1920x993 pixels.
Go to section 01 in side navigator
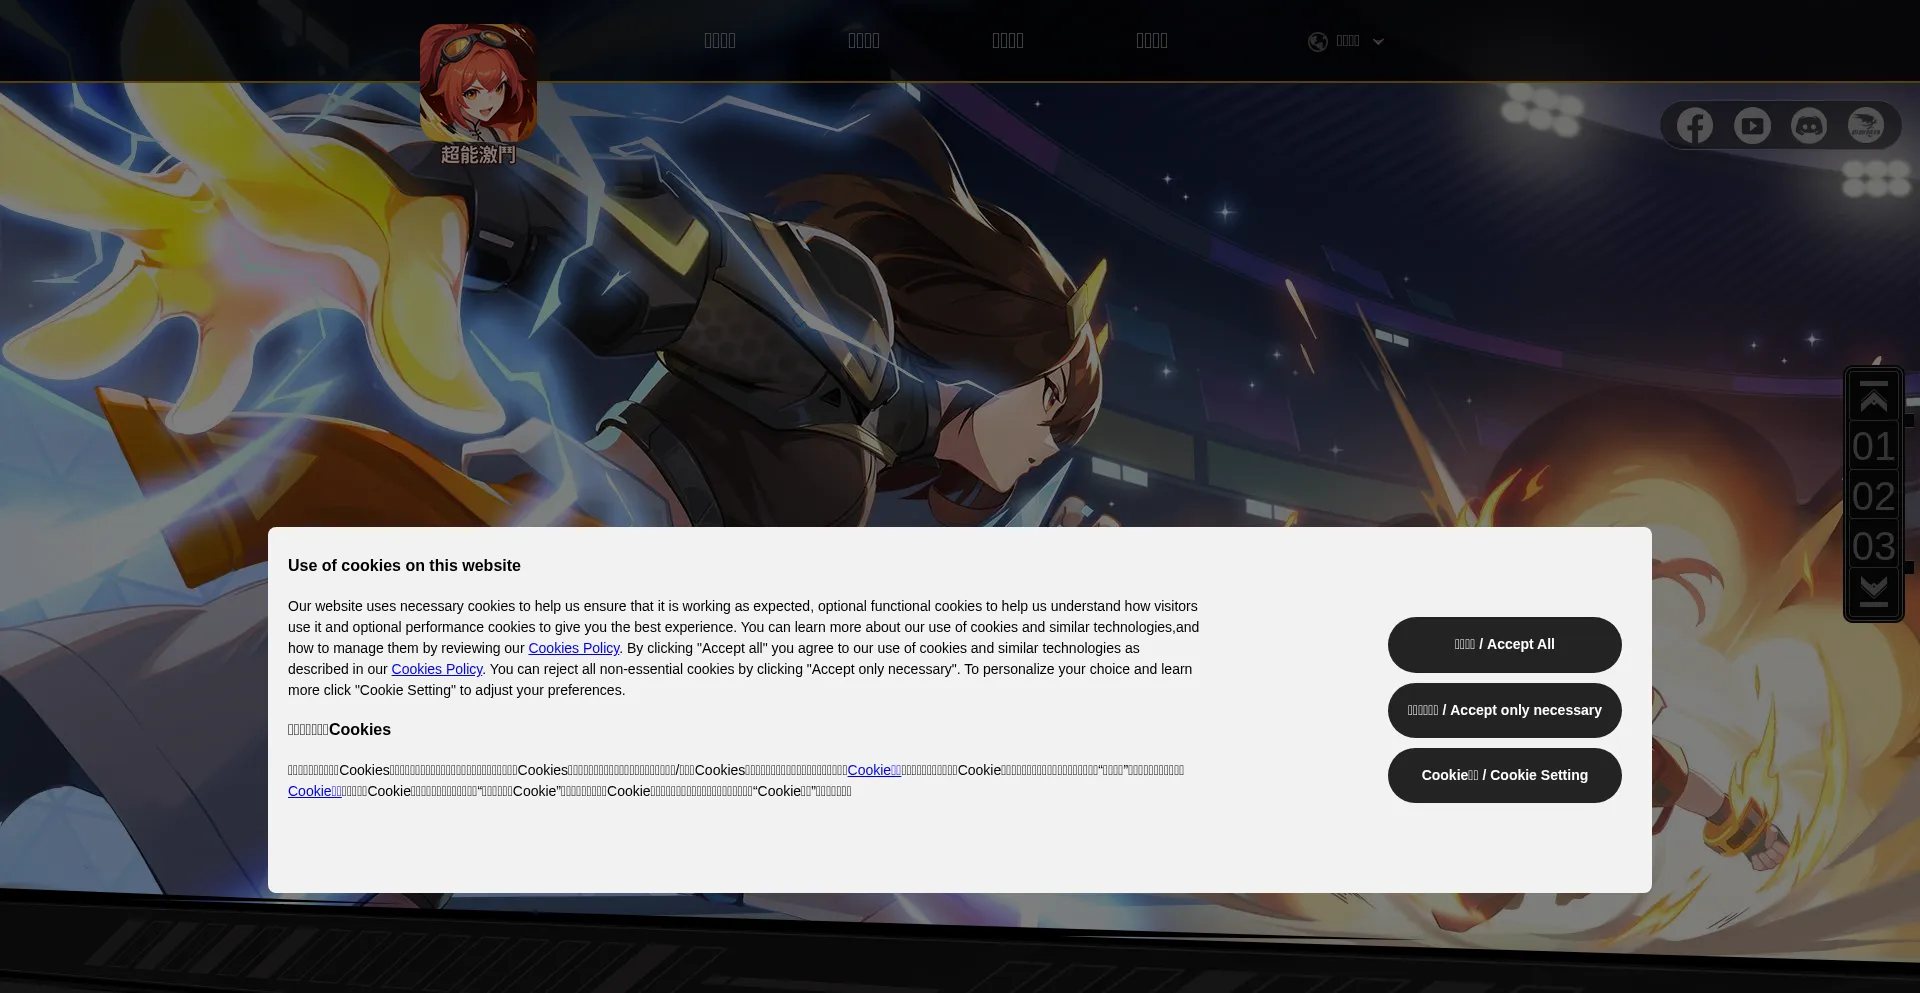coord(1874,446)
